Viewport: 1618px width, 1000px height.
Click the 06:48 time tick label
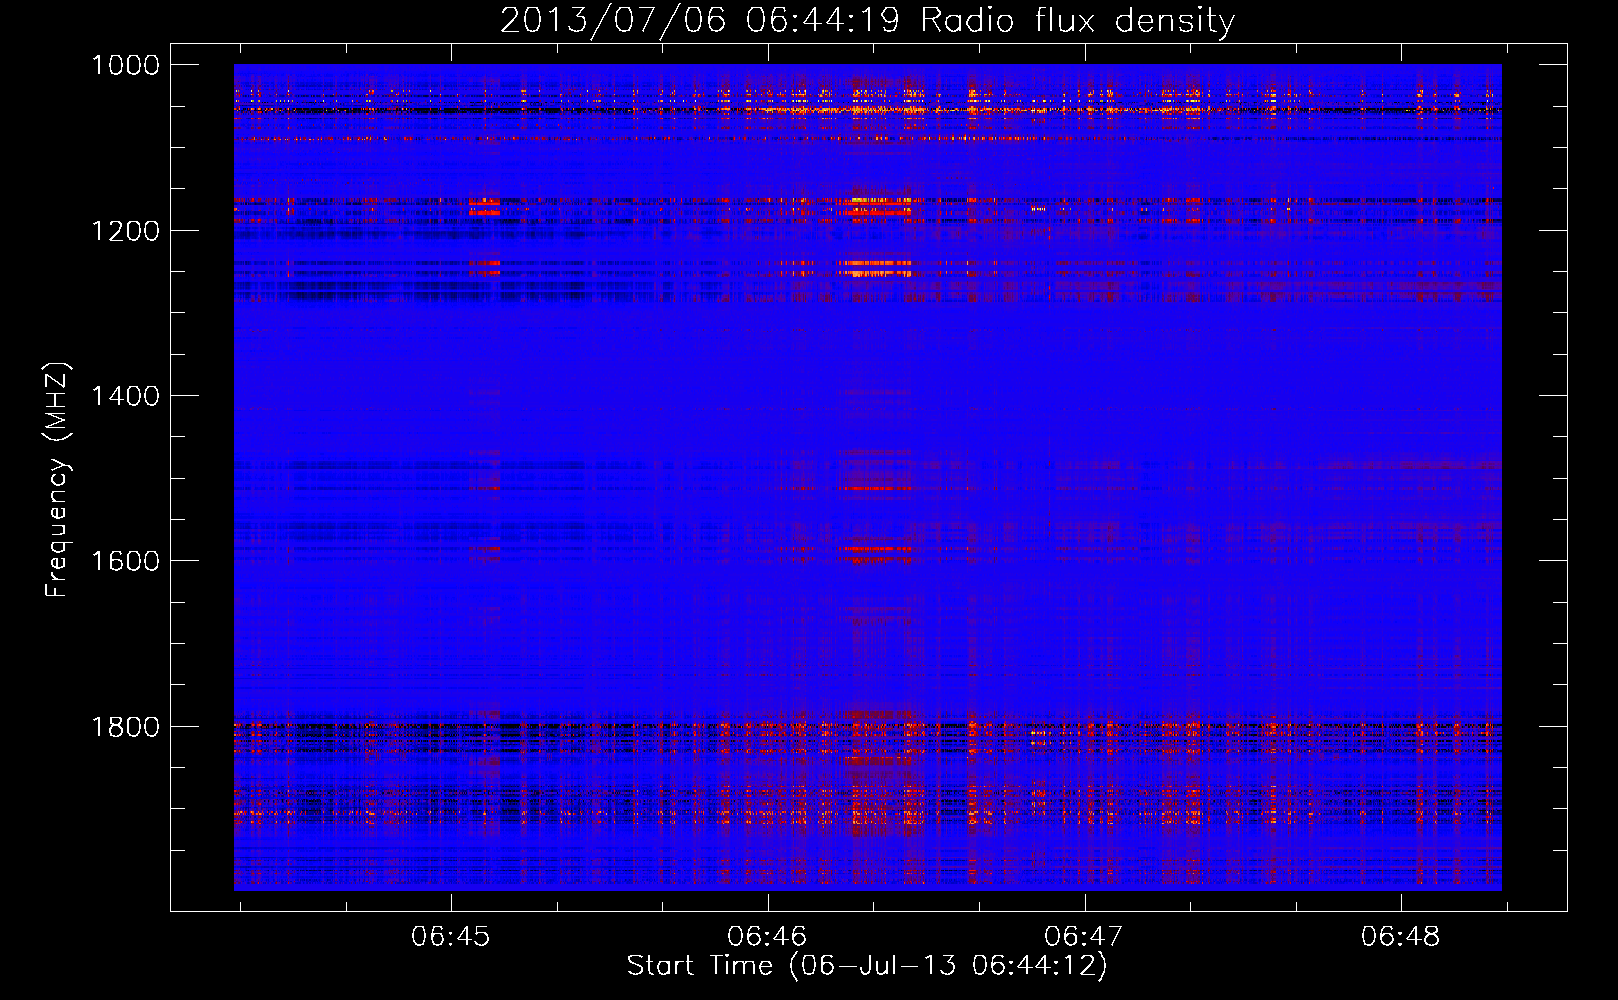(1401, 937)
